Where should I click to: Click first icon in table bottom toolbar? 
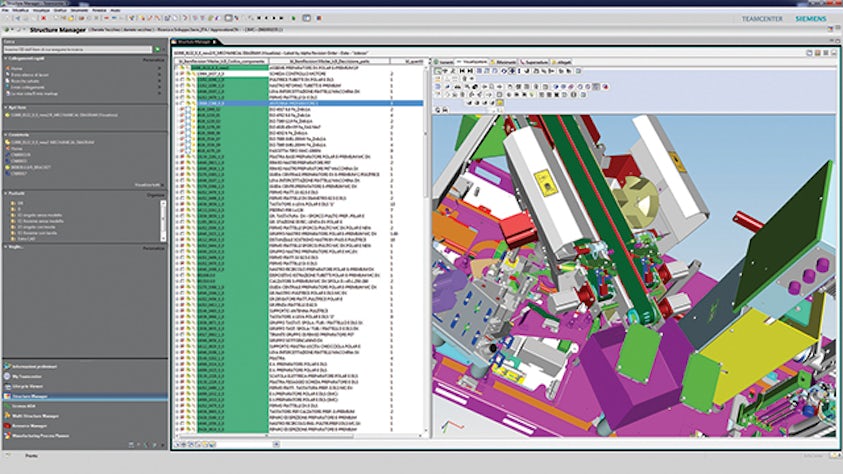177,444
